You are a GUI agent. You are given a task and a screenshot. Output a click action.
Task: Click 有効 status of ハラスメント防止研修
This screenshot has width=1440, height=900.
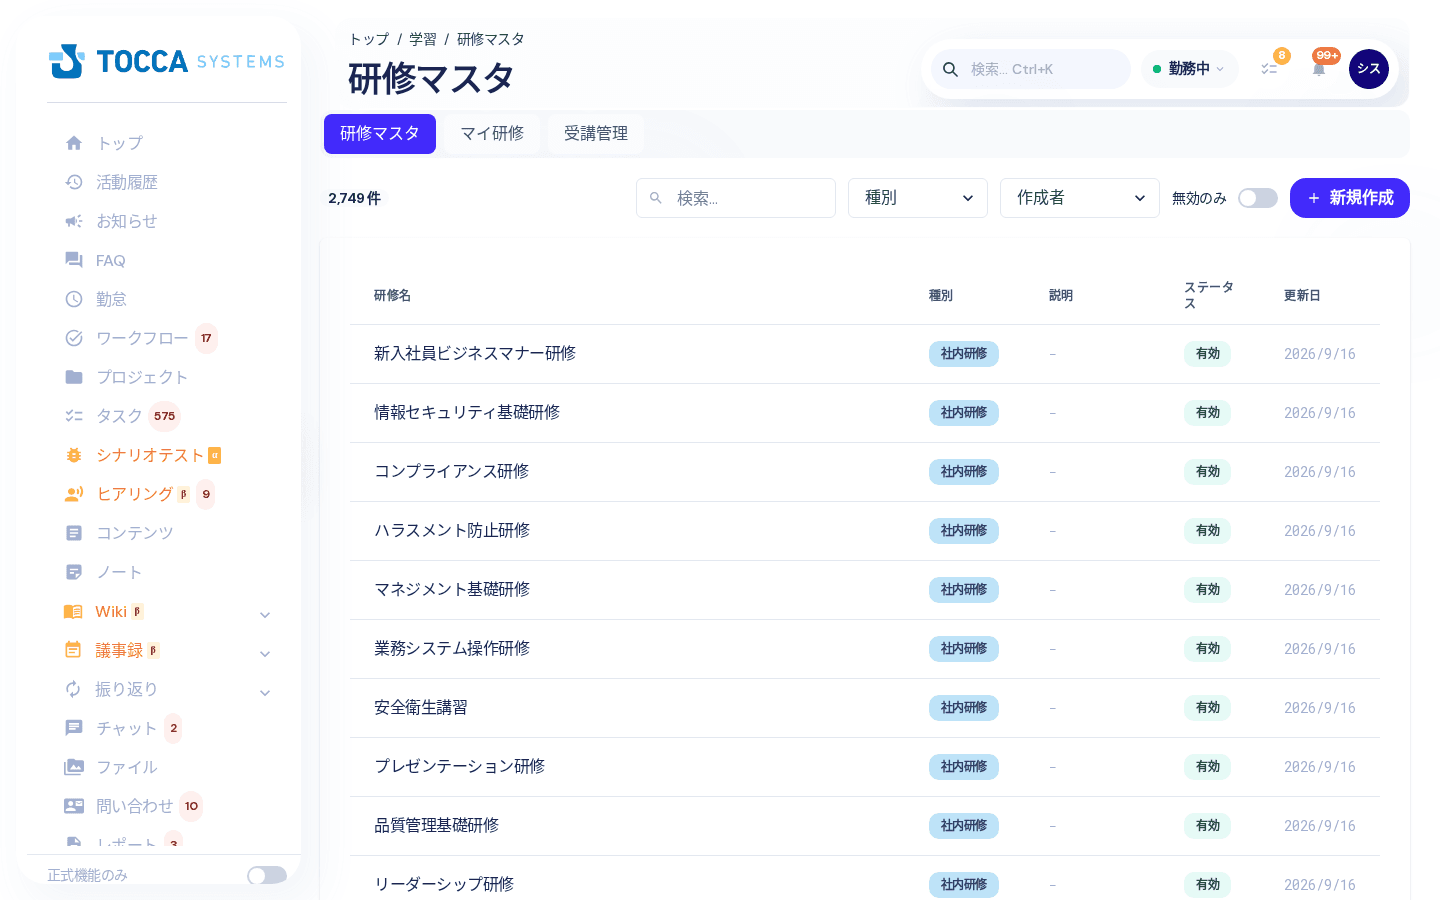1208,531
